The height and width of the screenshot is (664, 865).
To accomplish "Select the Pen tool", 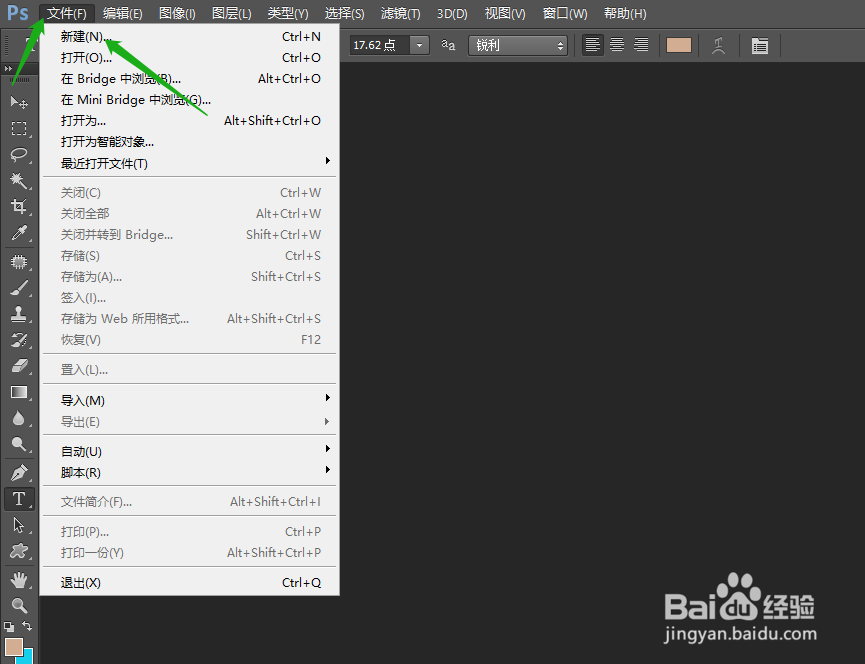I will pyautogui.click(x=19, y=473).
